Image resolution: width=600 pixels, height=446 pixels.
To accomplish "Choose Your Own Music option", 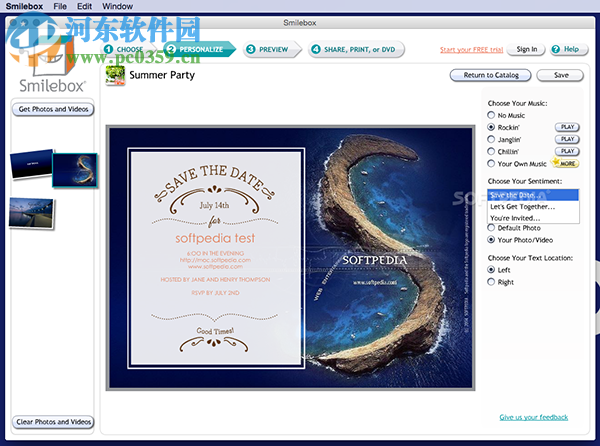I will point(491,164).
